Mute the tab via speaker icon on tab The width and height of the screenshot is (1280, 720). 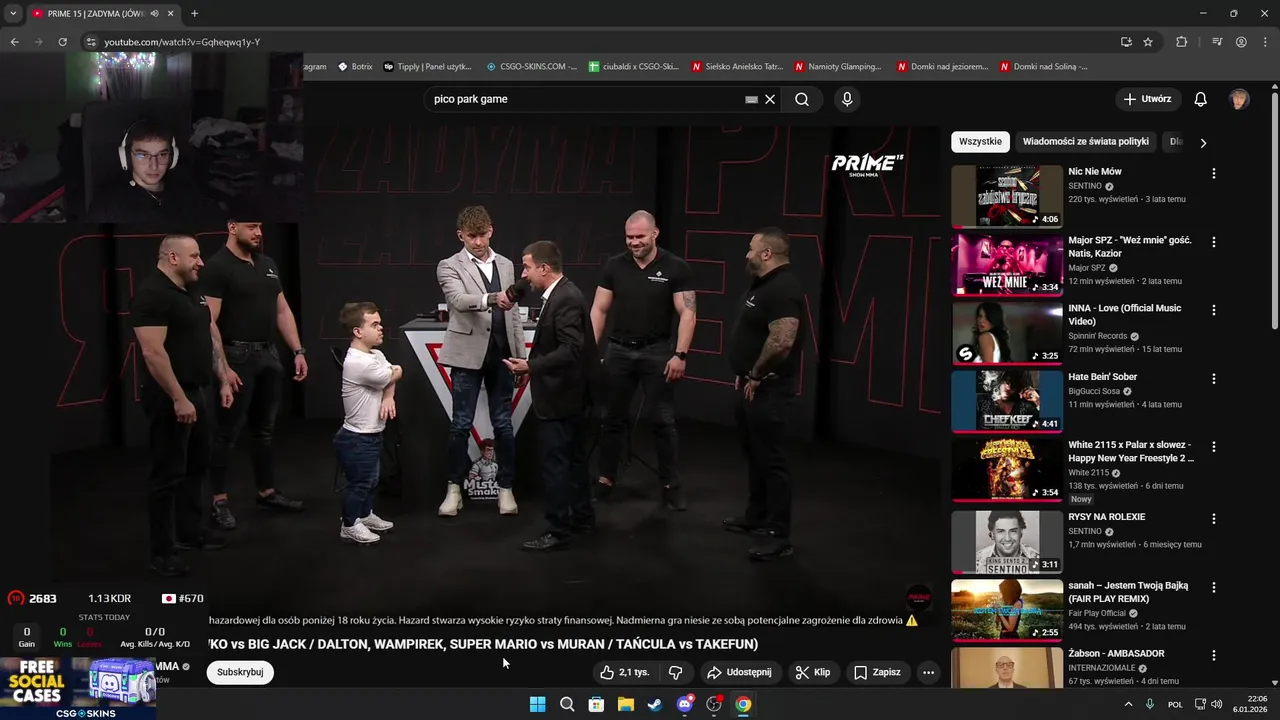[x=154, y=14]
